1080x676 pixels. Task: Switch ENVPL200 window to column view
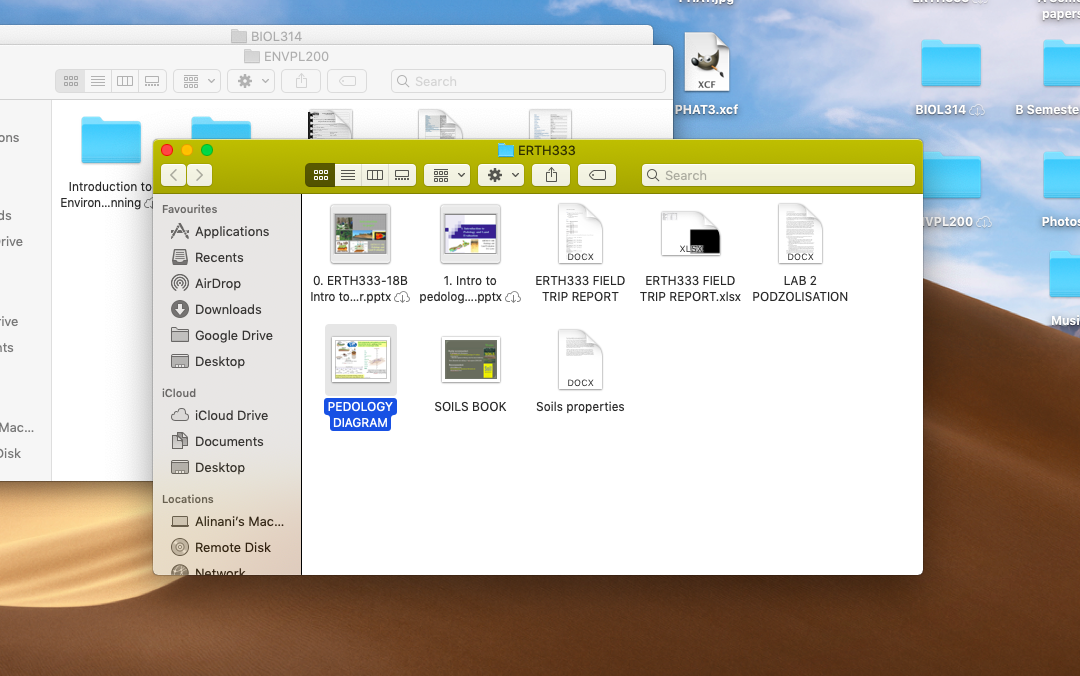point(125,81)
